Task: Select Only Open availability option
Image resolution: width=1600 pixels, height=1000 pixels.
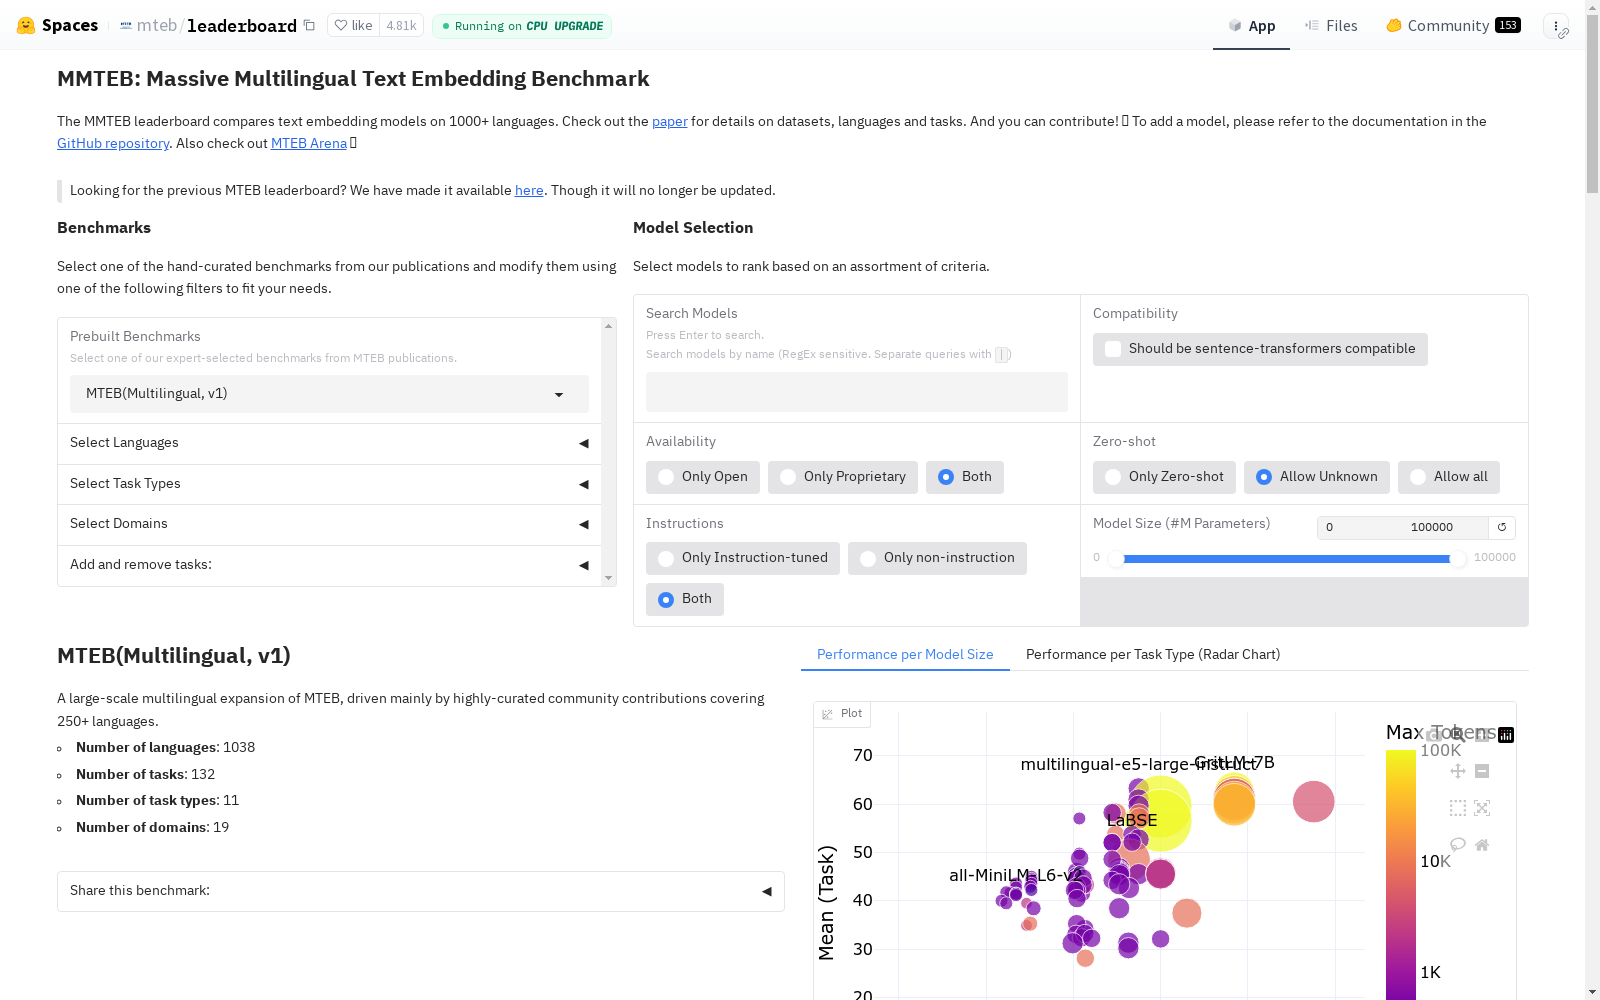Action: [x=703, y=477]
